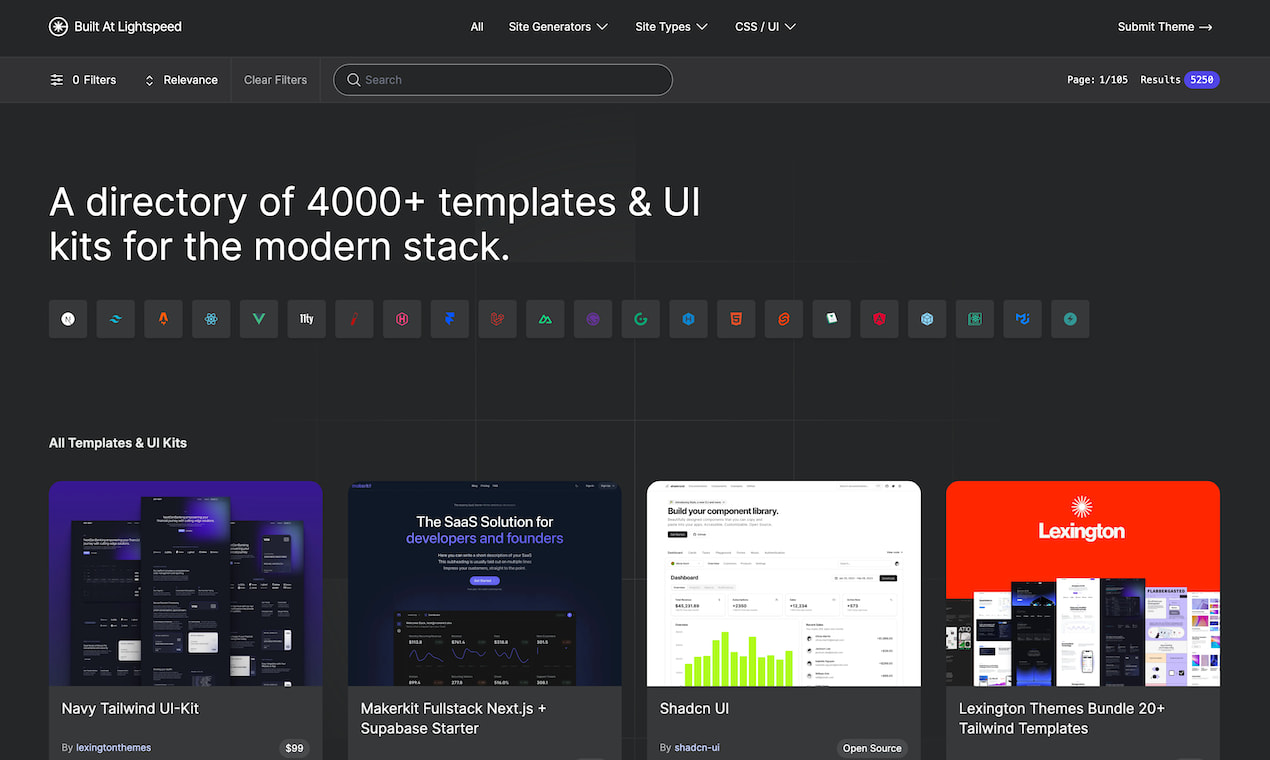Viewport: 1270px width, 760px height.
Task: Open the Navy Tailwind UI-Kit thumbnail
Action: (186, 584)
